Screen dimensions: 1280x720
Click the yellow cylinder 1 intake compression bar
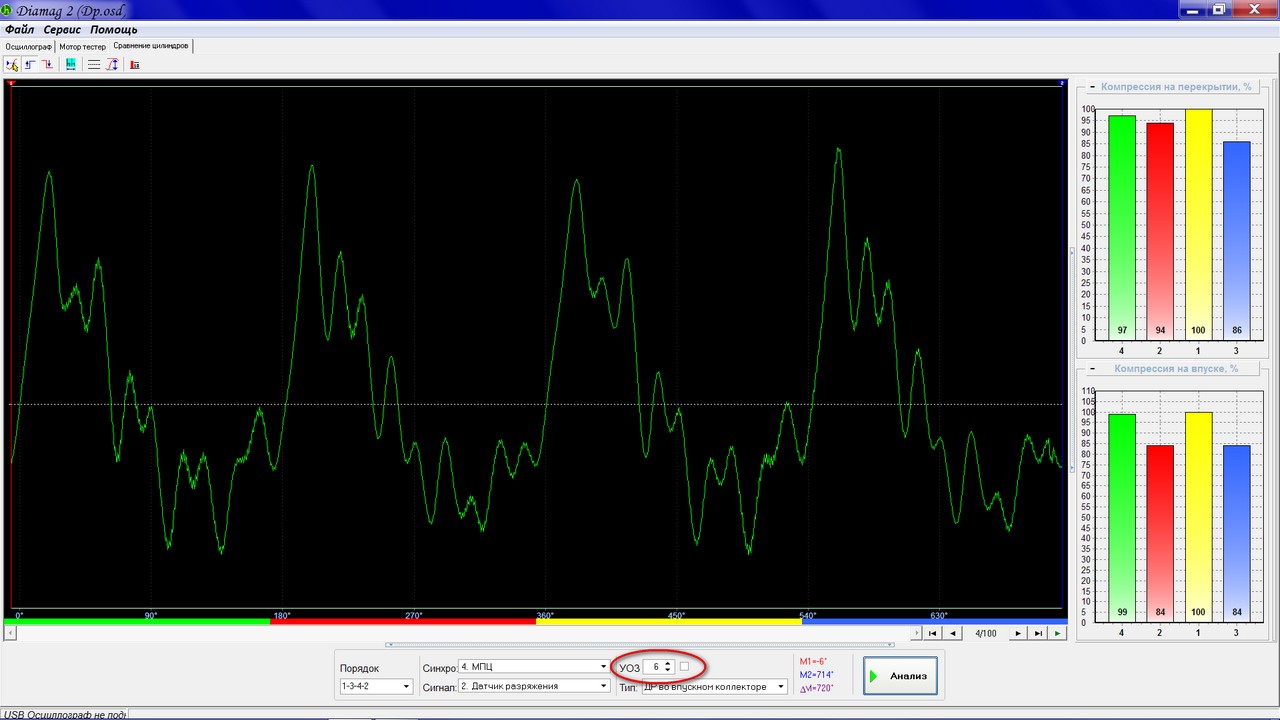pos(1198,517)
